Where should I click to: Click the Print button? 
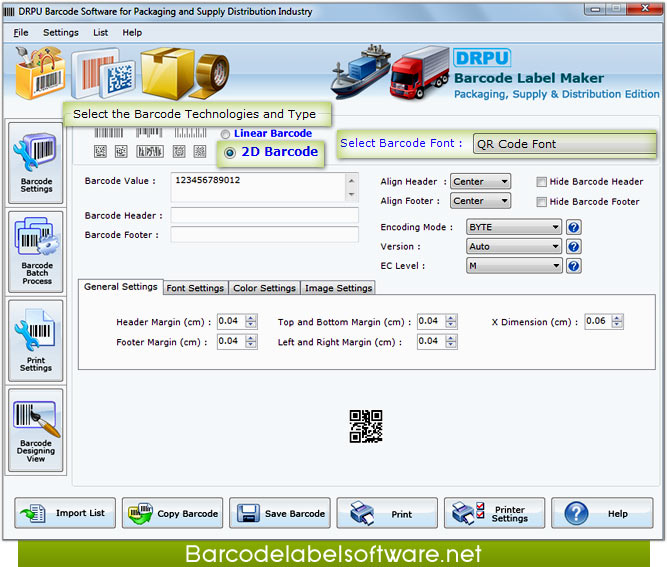387,513
